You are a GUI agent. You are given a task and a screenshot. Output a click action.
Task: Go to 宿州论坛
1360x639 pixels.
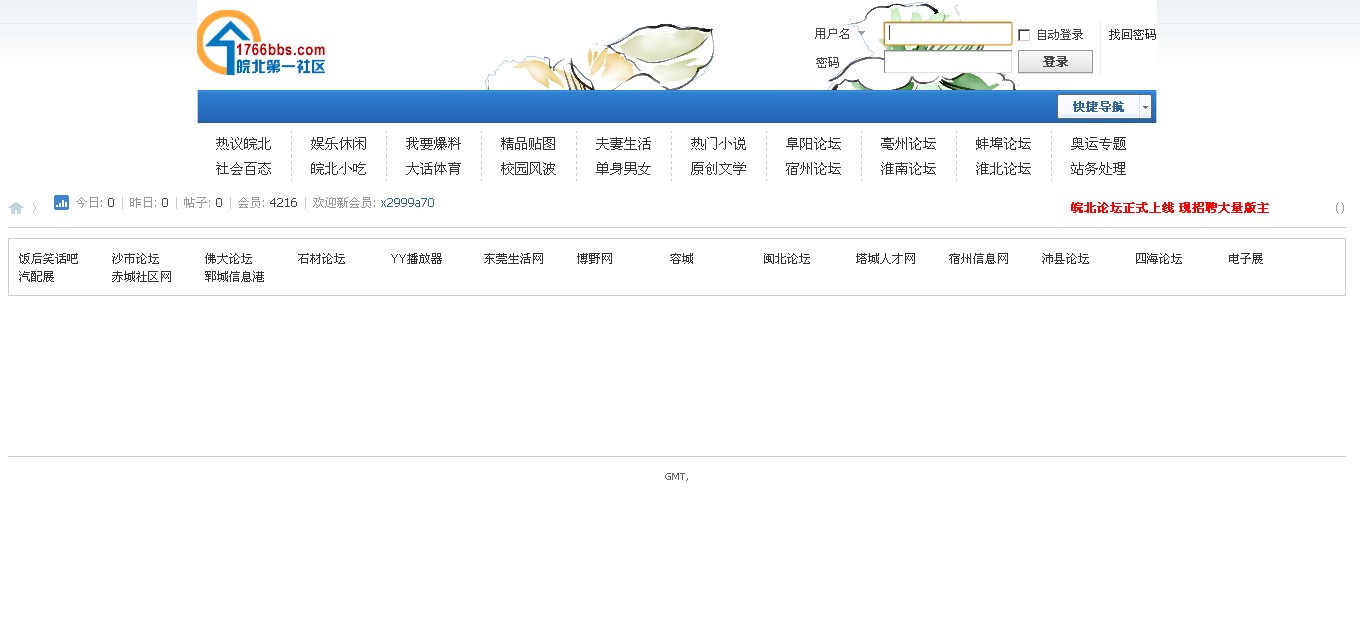(813, 169)
